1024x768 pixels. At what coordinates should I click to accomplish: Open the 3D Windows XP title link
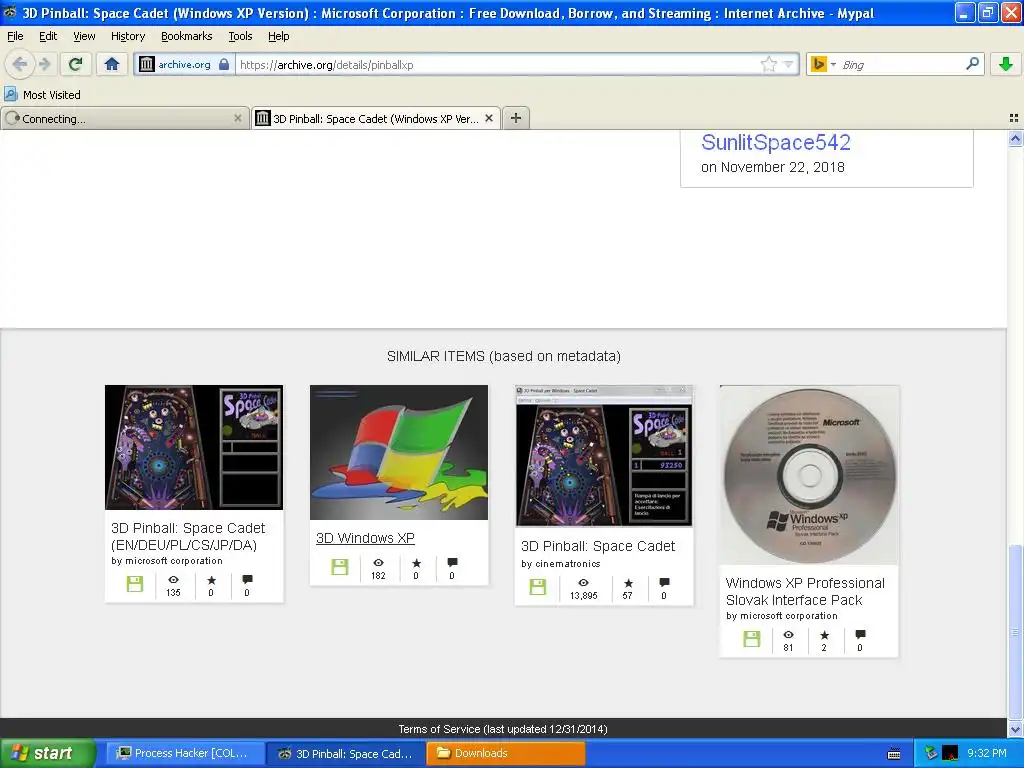click(365, 538)
